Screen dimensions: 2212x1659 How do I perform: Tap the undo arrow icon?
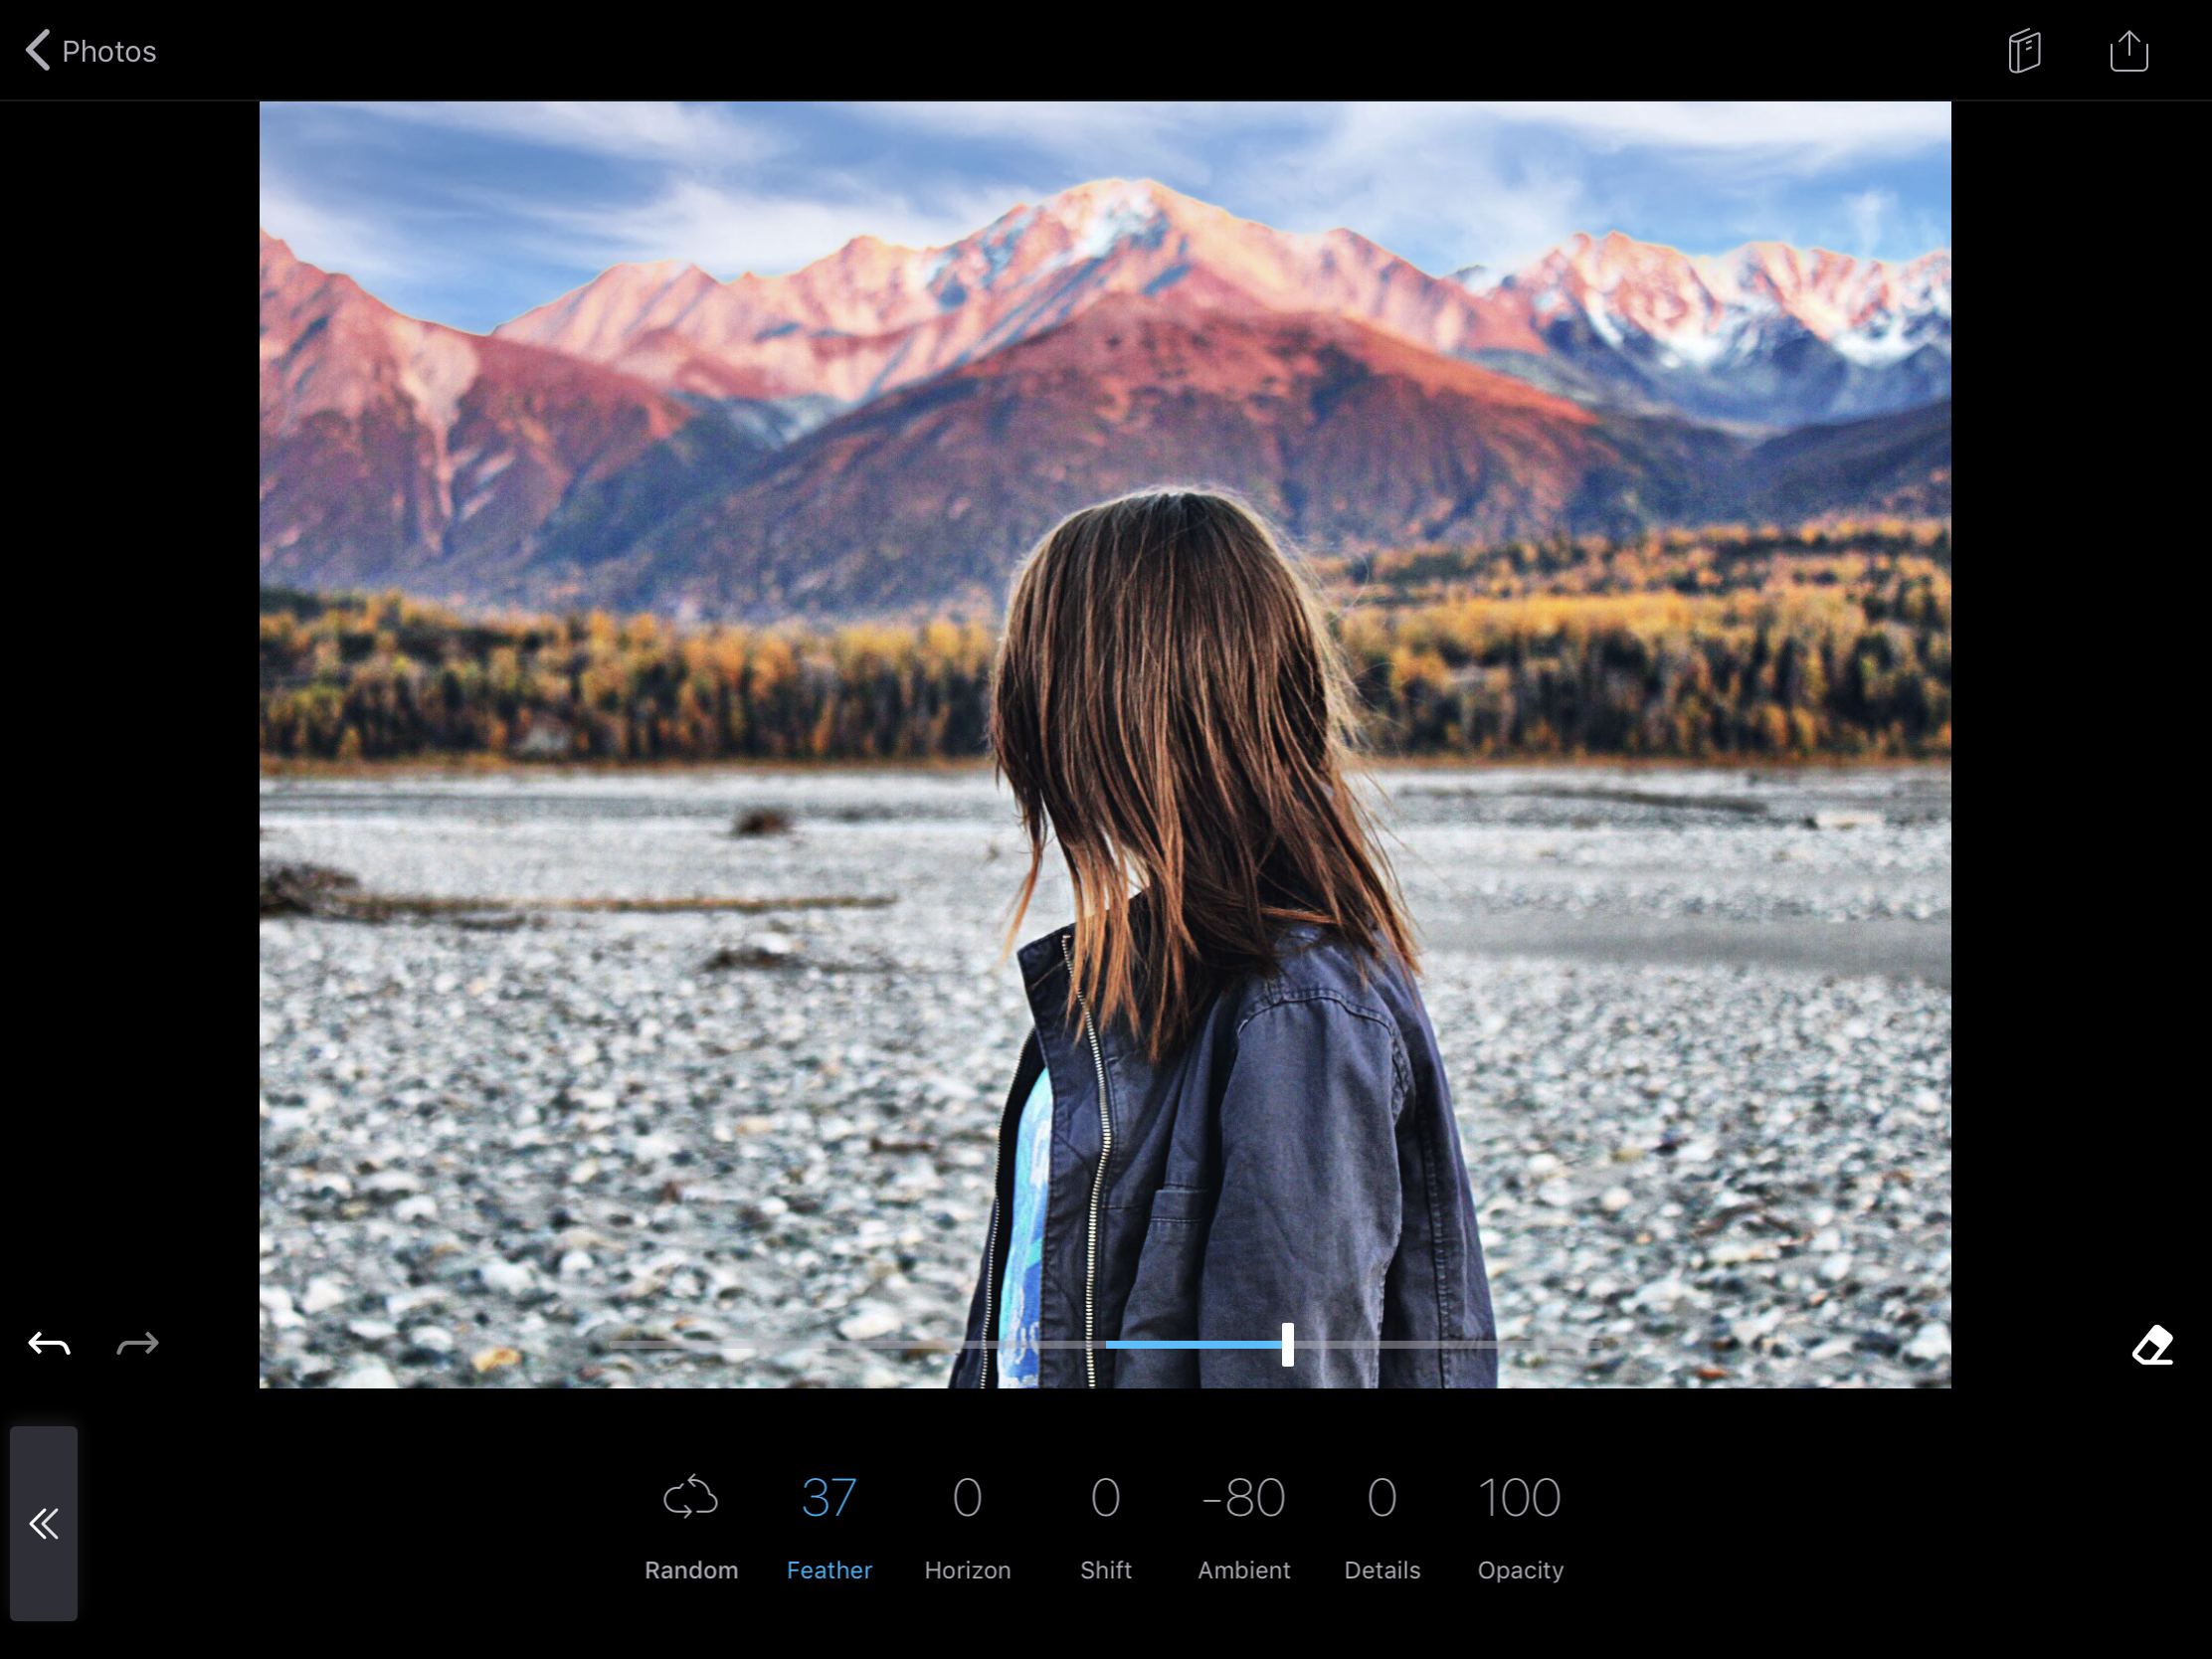(x=49, y=1344)
